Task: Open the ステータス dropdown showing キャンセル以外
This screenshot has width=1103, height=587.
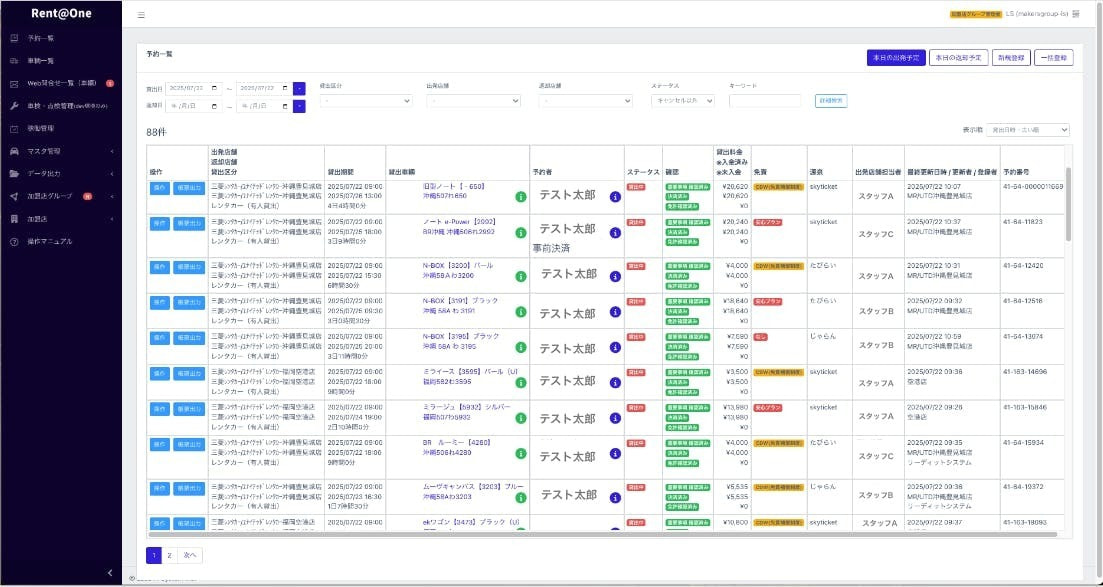Action: coord(682,101)
